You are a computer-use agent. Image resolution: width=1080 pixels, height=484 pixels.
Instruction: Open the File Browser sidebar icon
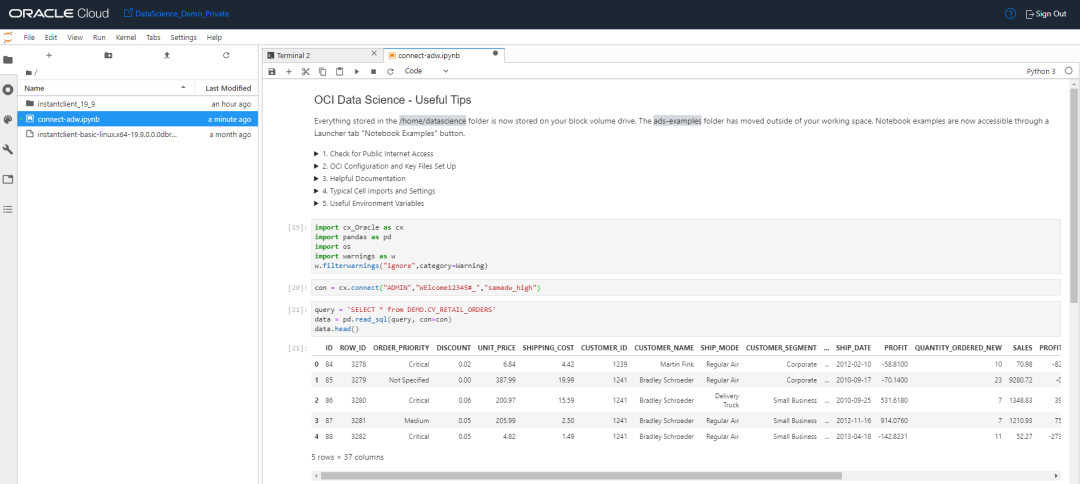pyautogui.click(x=8, y=60)
